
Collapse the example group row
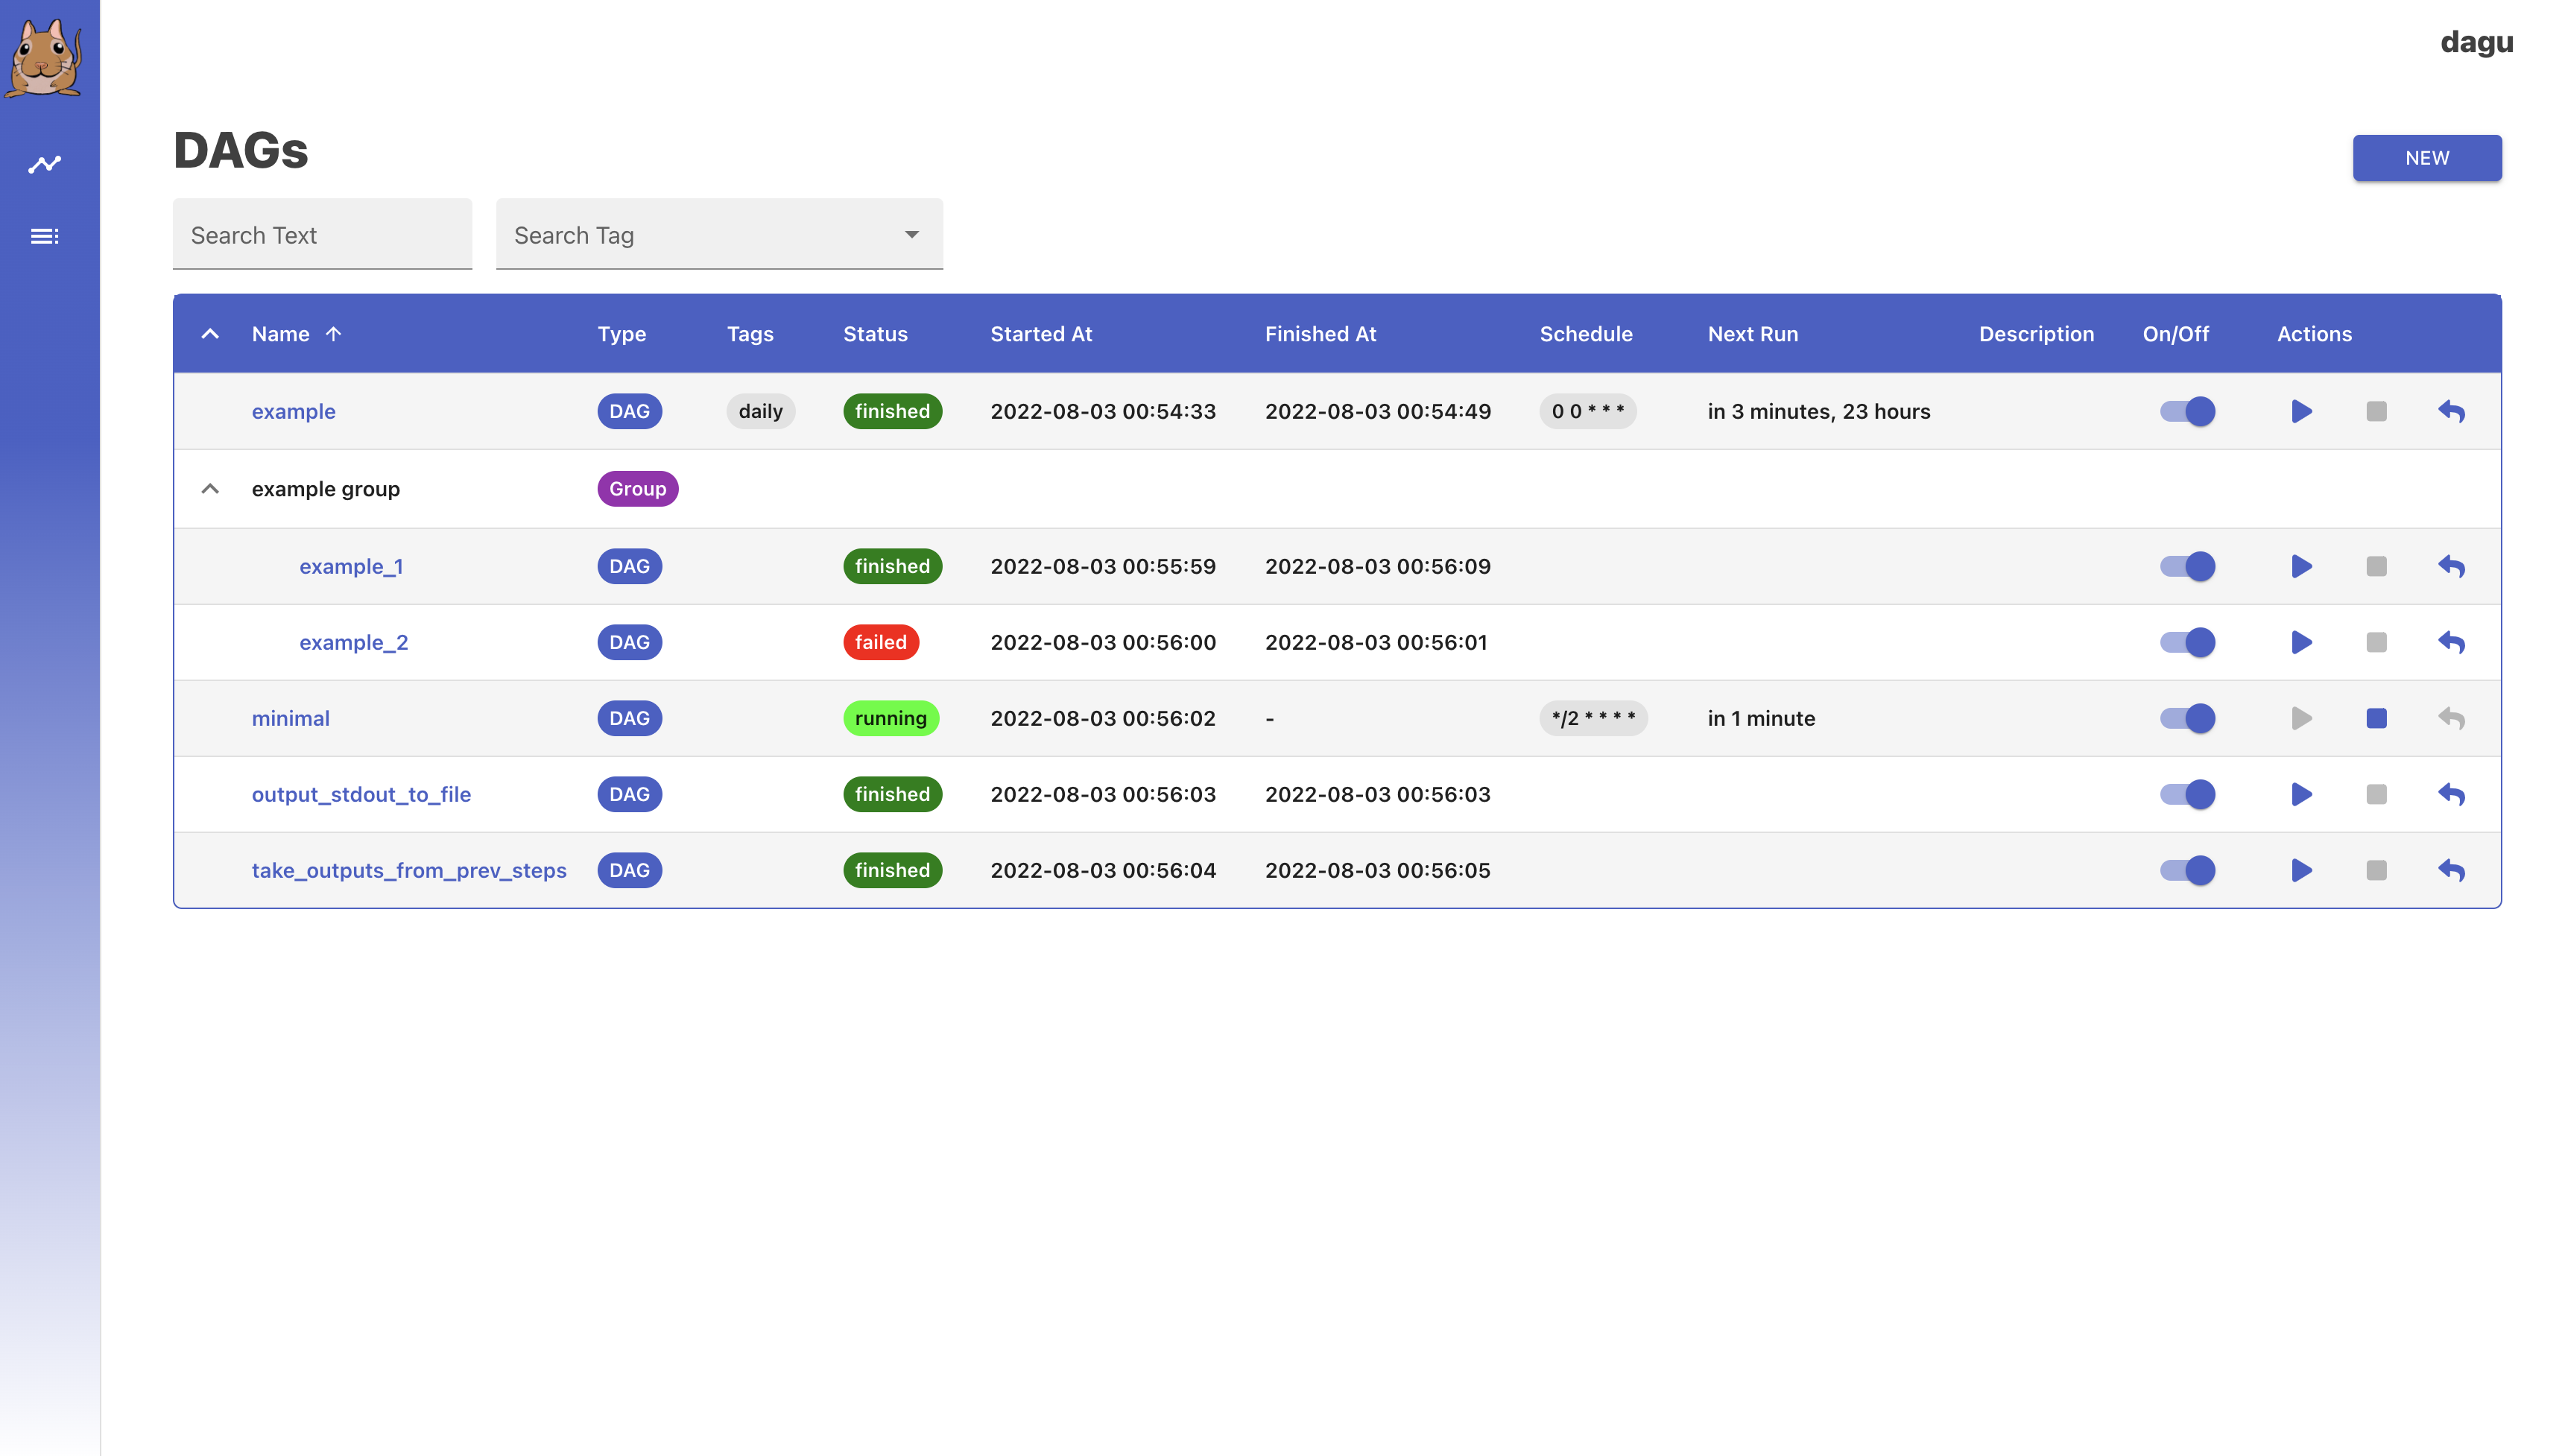click(x=210, y=489)
